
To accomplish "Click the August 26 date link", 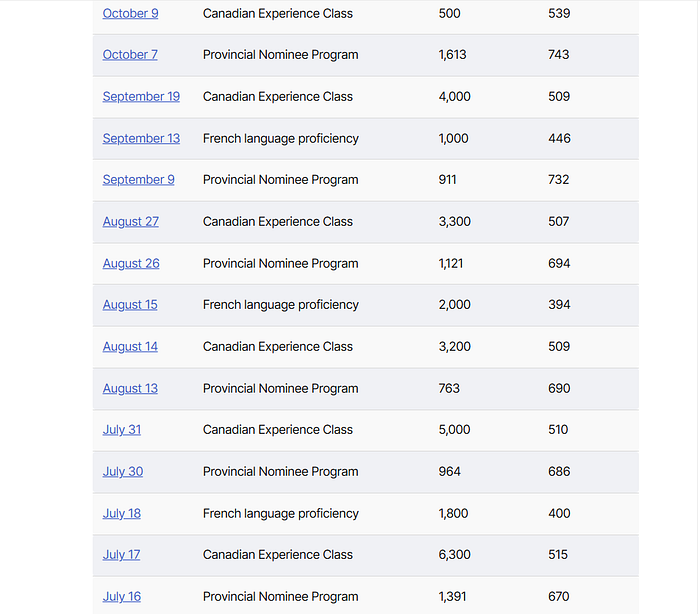I will (130, 264).
